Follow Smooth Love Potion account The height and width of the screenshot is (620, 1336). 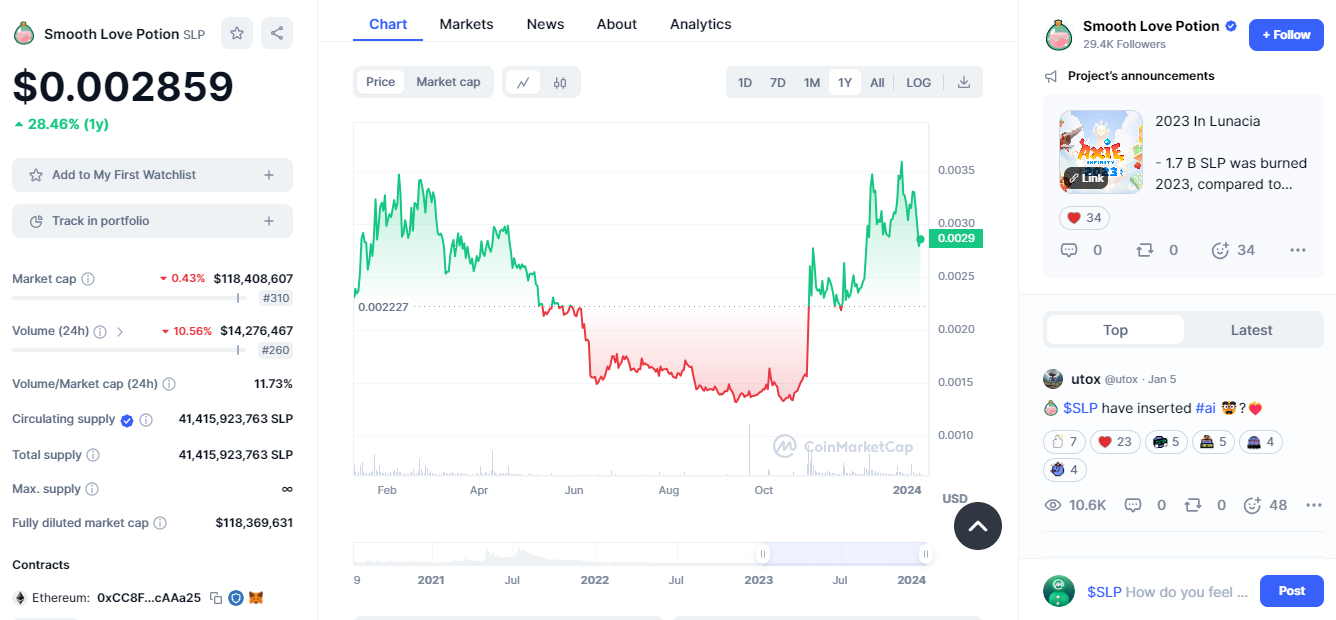(x=1286, y=35)
